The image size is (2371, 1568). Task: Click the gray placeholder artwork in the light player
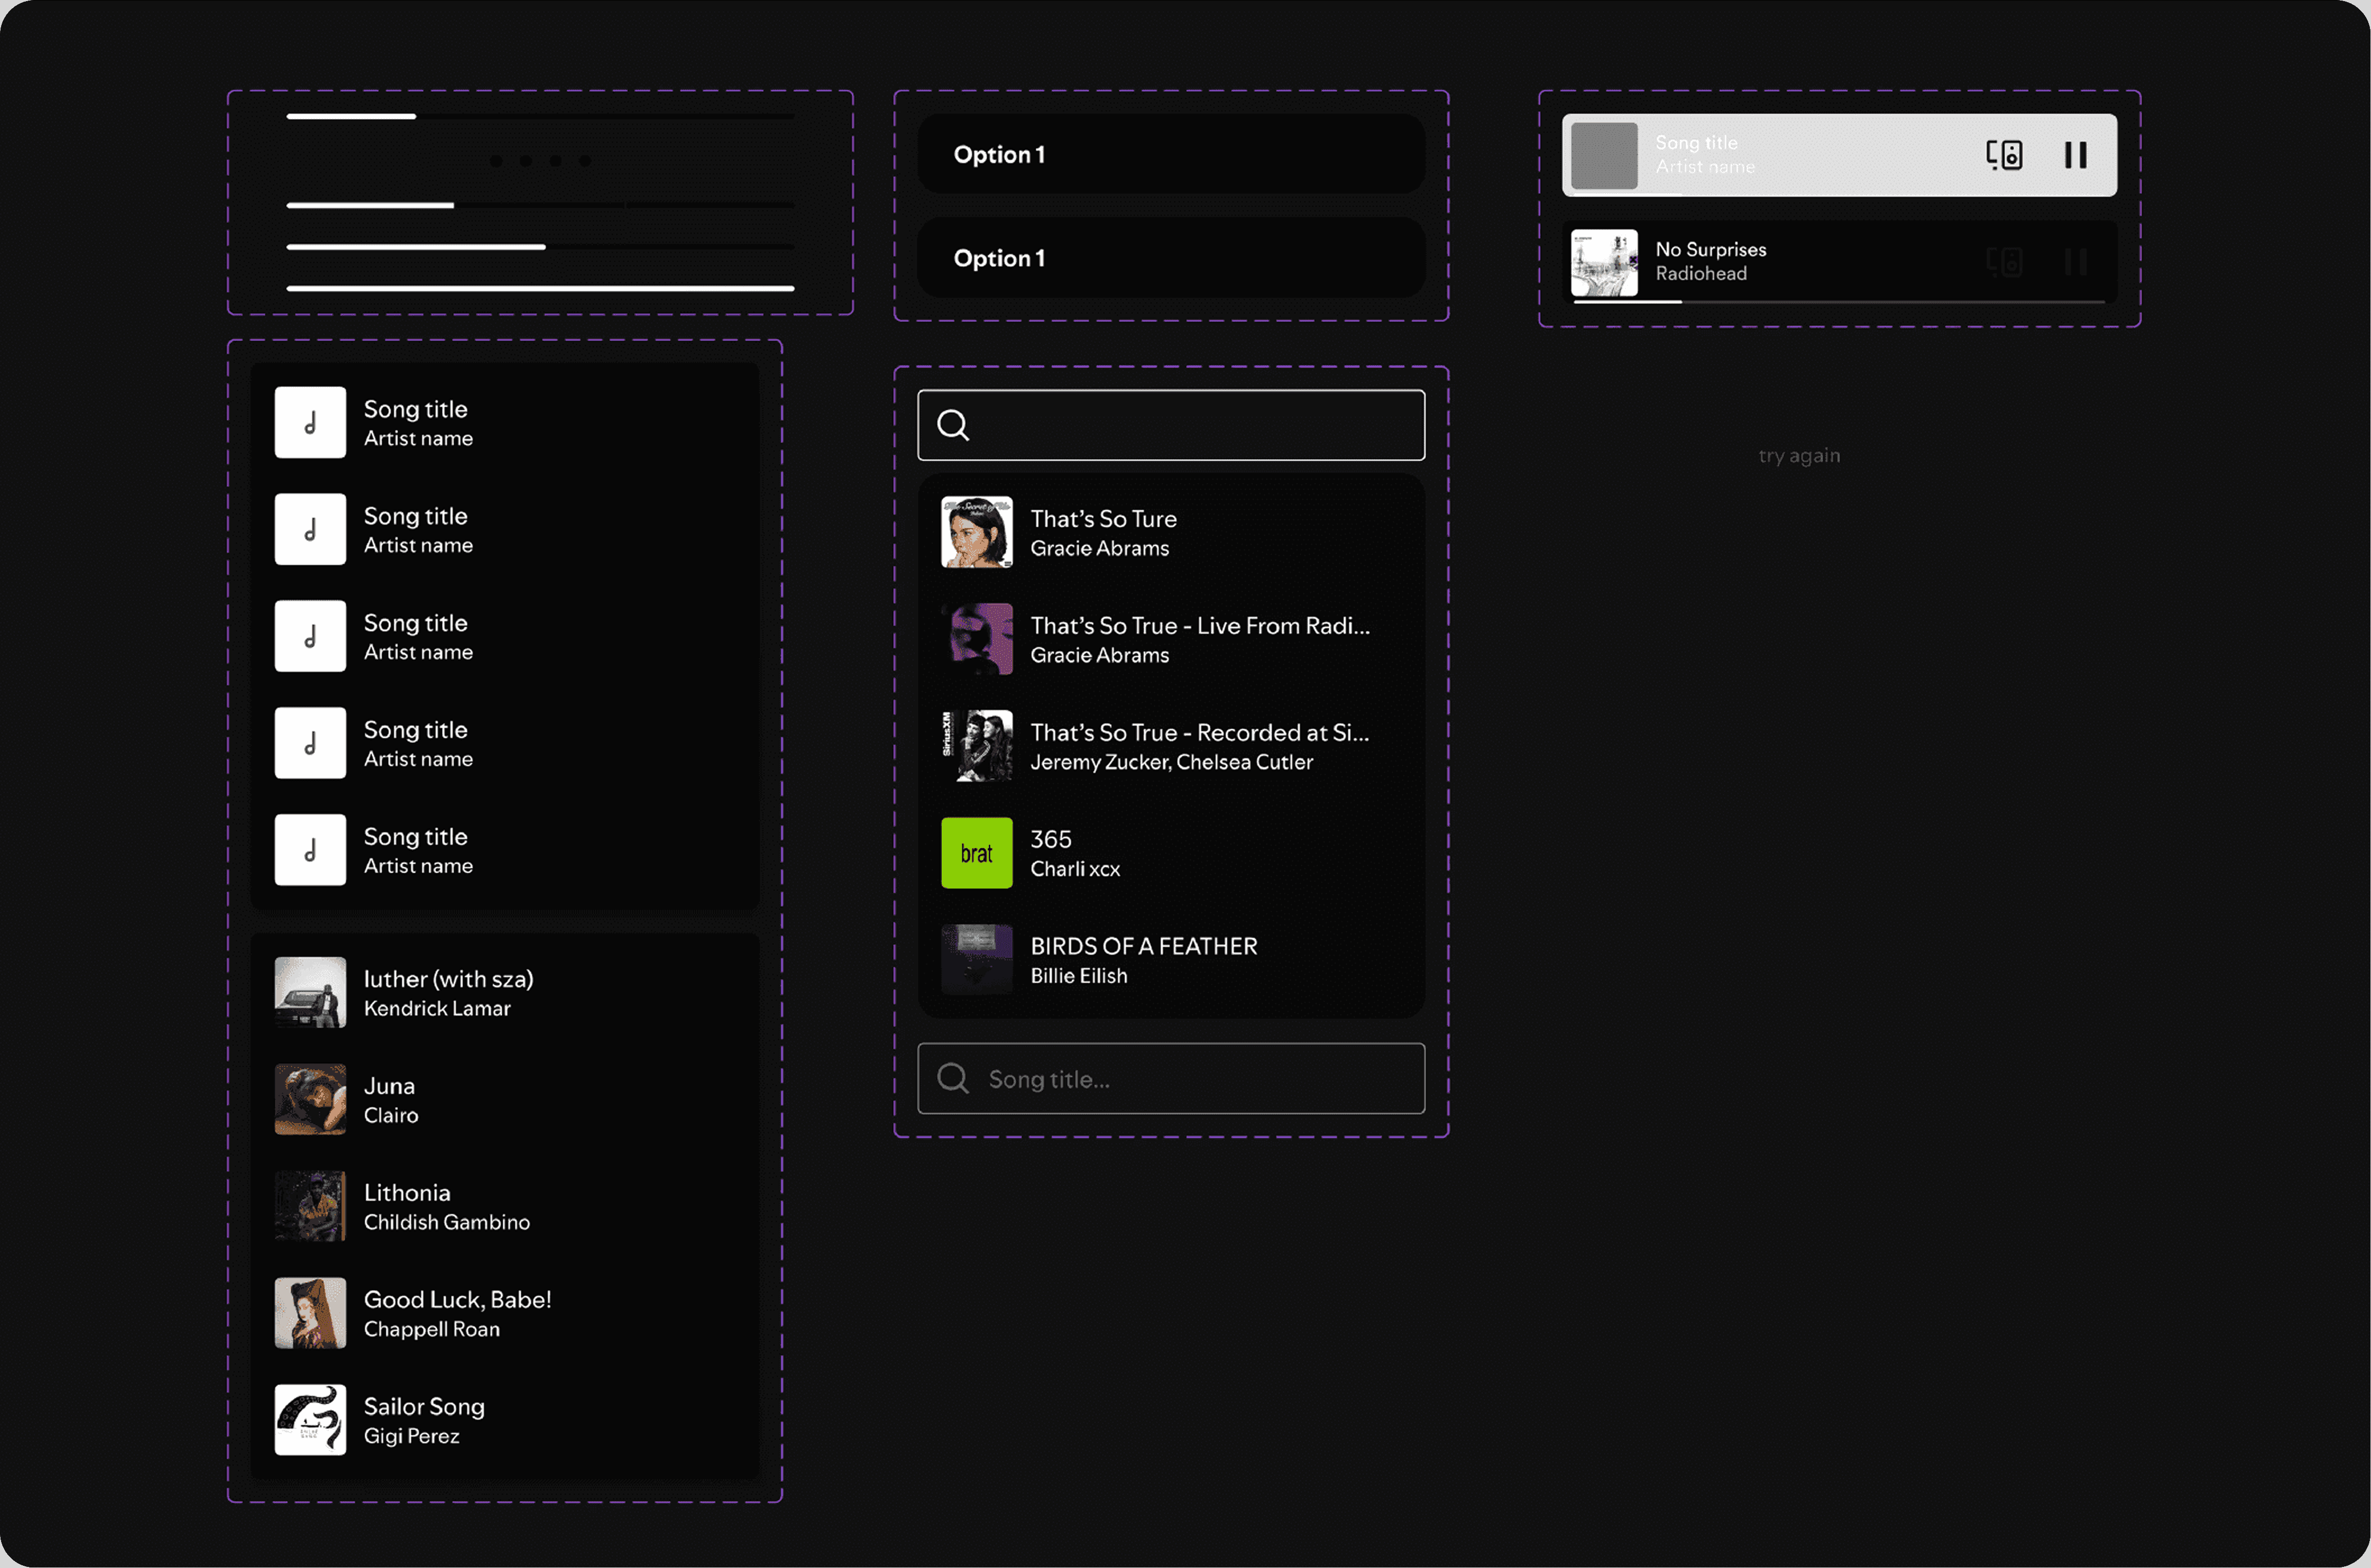pyautogui.click(x=1604, y=155)
